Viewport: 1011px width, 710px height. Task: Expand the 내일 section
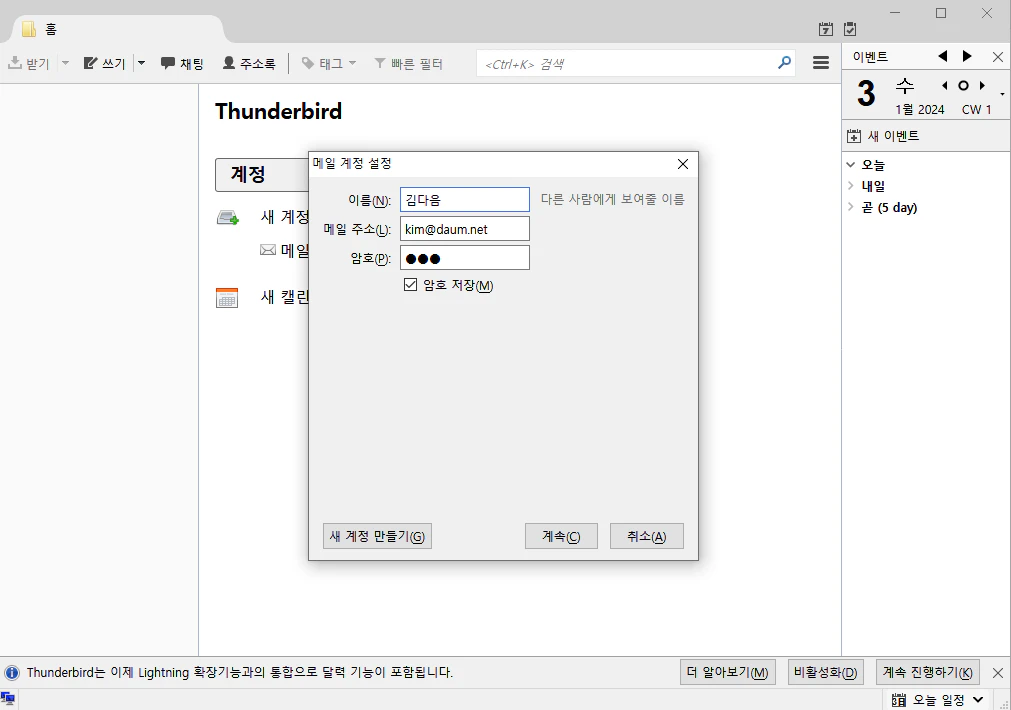pos(850,186)
